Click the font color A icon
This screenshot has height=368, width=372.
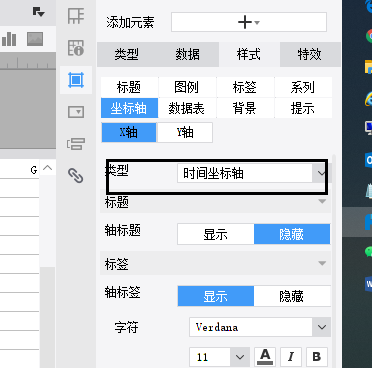265,357
